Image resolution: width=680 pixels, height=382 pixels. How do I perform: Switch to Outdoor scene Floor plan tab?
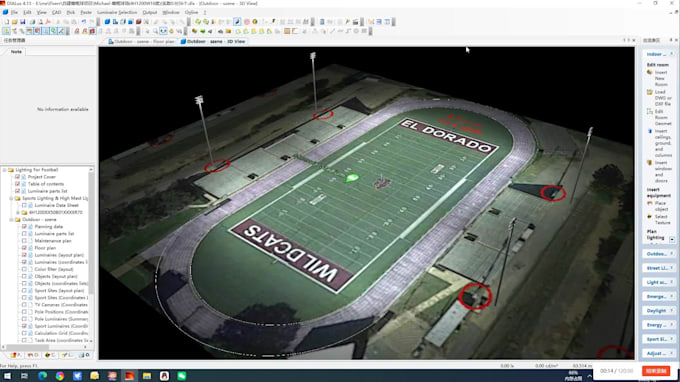[141, 42]
